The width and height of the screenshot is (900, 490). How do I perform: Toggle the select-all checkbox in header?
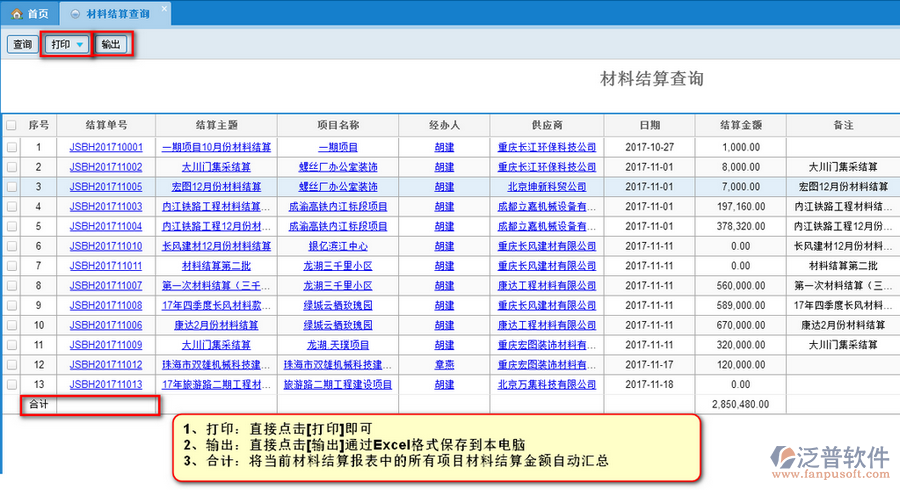[x=12, y=126]
